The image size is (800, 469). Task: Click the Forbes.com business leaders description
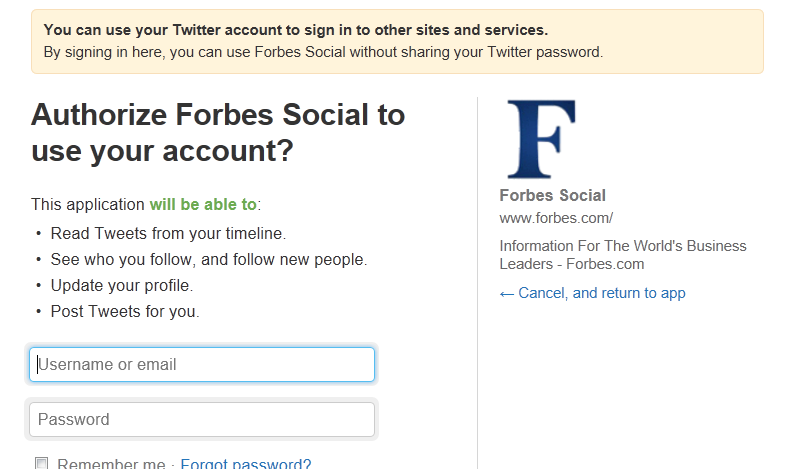tap(622, 255)
